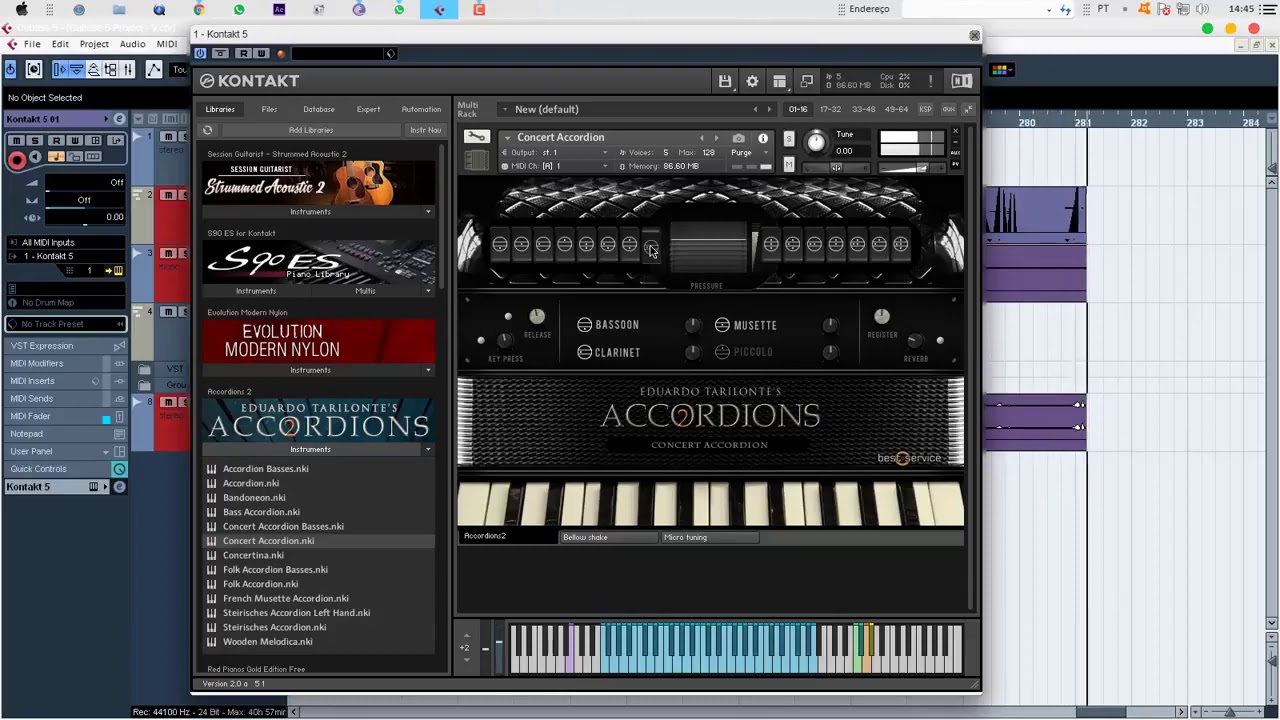Viewport: 1280px width, 720px height.
Task: Click the Add Libraries button
Action: point(311,130)
